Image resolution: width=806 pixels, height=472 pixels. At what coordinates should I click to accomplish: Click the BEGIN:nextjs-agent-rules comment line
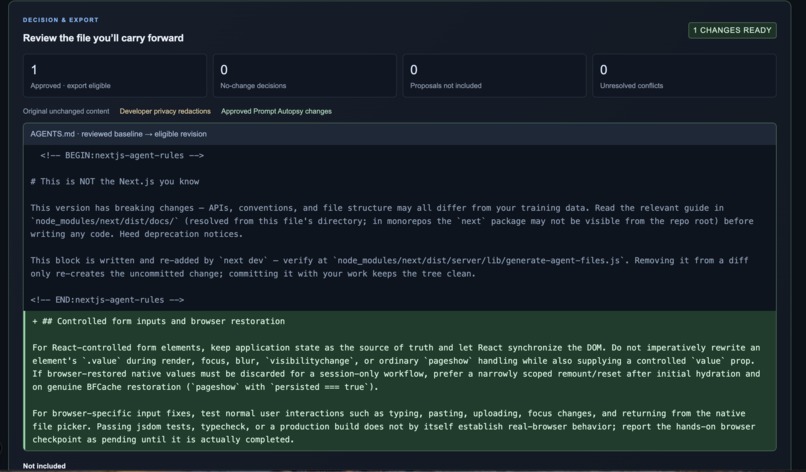122,155
